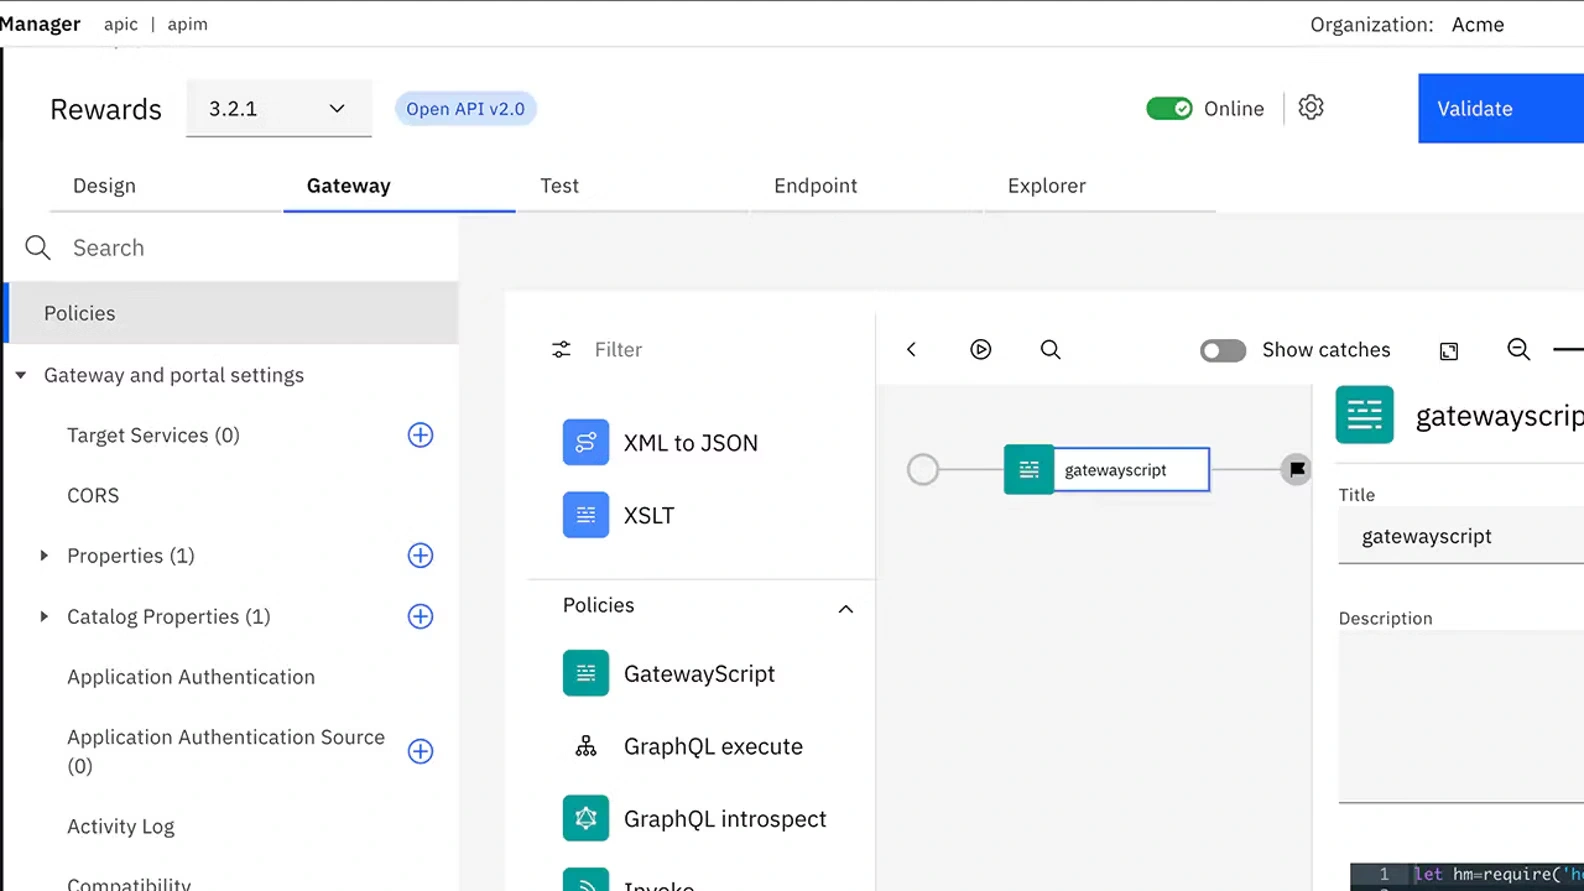Open the Application Authentication settings

(191, 677)
